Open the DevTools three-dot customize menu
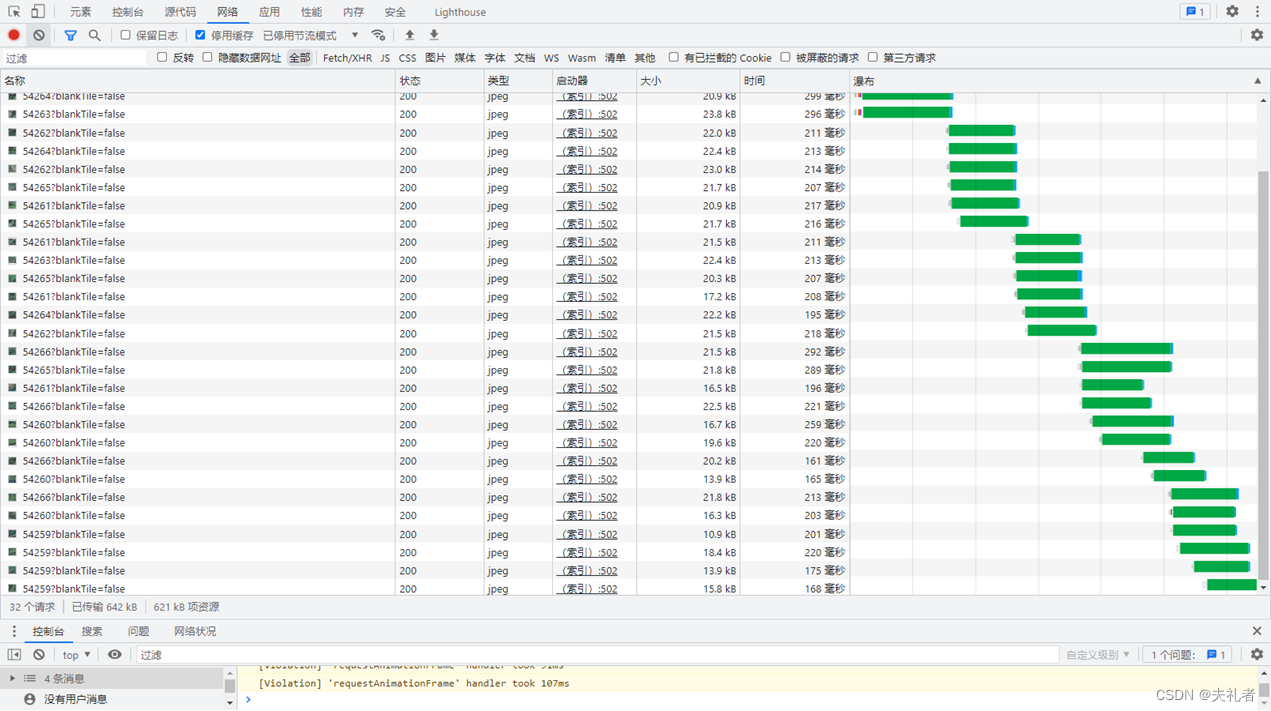The width and height of the screenshot is (1271, 711). click(1257, 12)
